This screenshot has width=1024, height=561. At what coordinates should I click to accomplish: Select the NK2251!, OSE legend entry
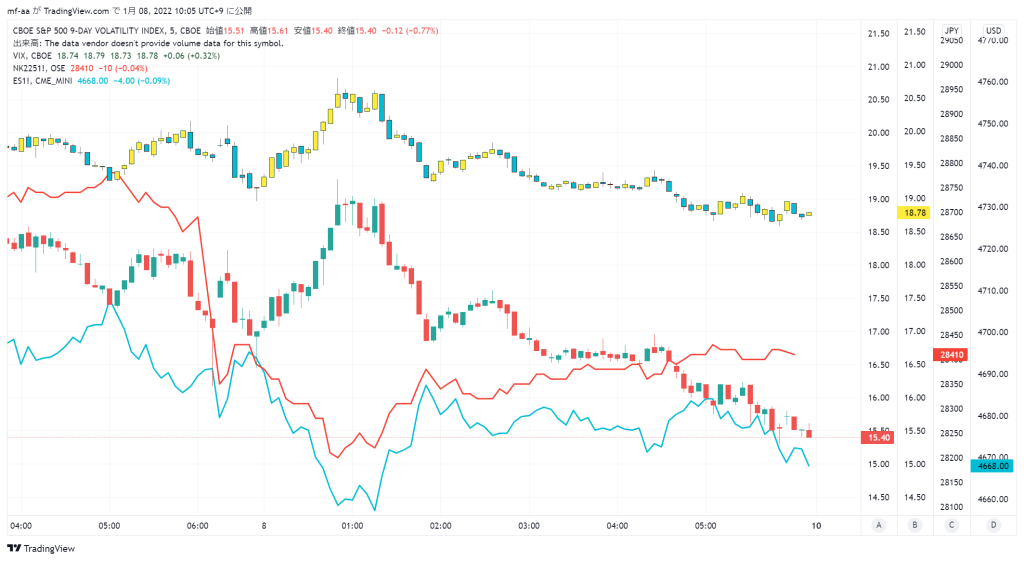tap(39, 69)
